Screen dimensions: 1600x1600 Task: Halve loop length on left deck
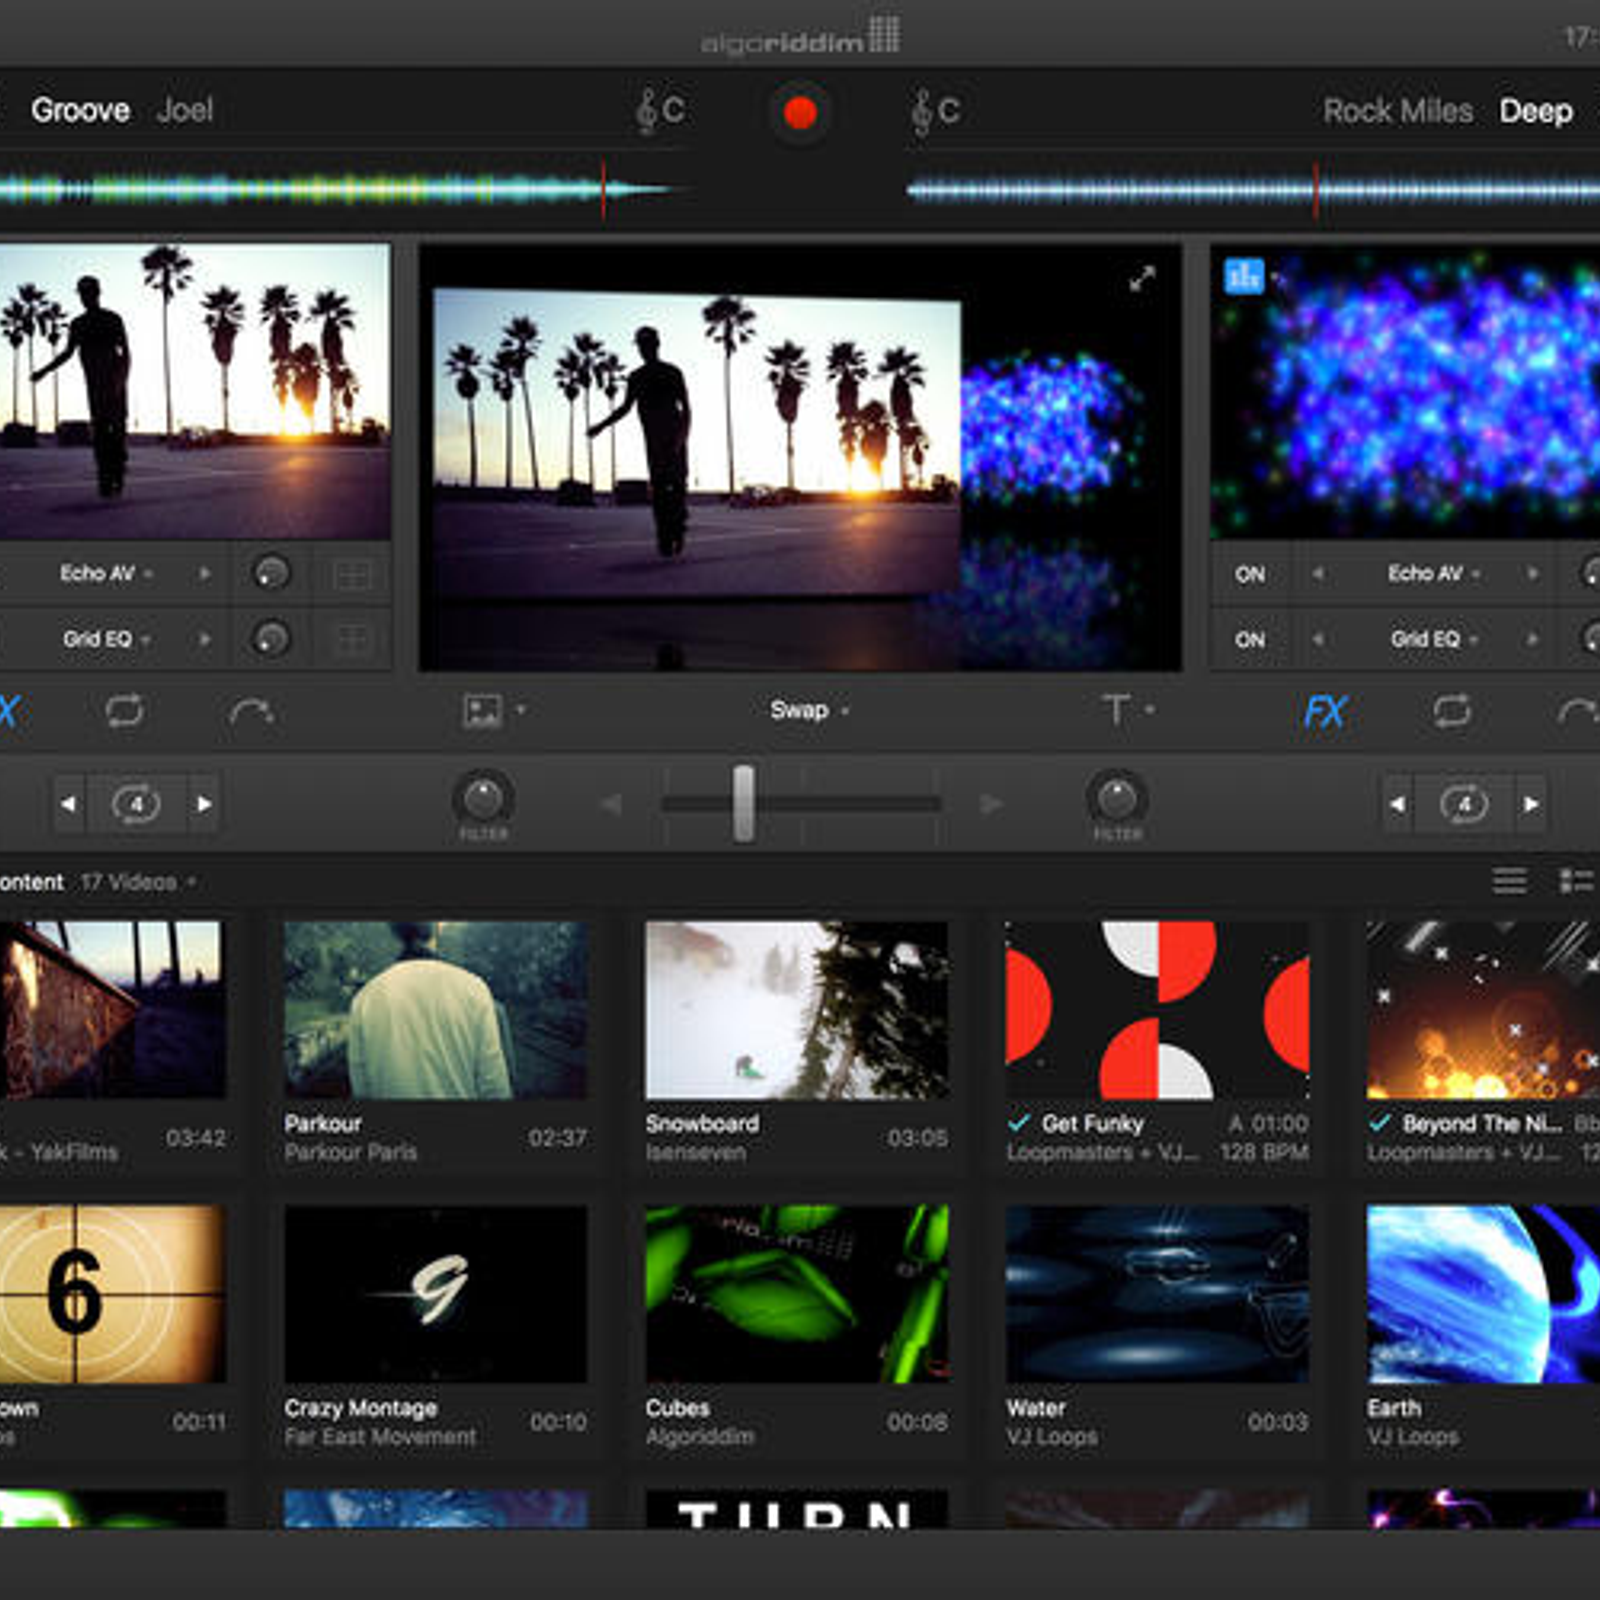68,804
